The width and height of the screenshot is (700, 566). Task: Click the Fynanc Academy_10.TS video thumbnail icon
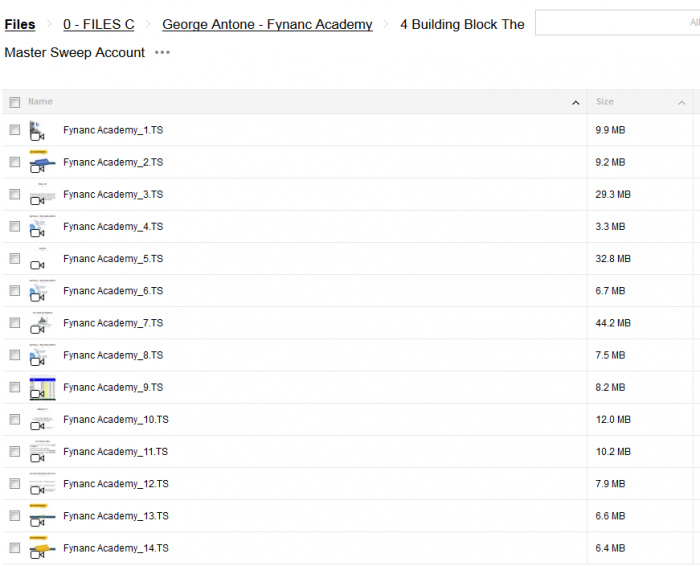pos(42,419)
